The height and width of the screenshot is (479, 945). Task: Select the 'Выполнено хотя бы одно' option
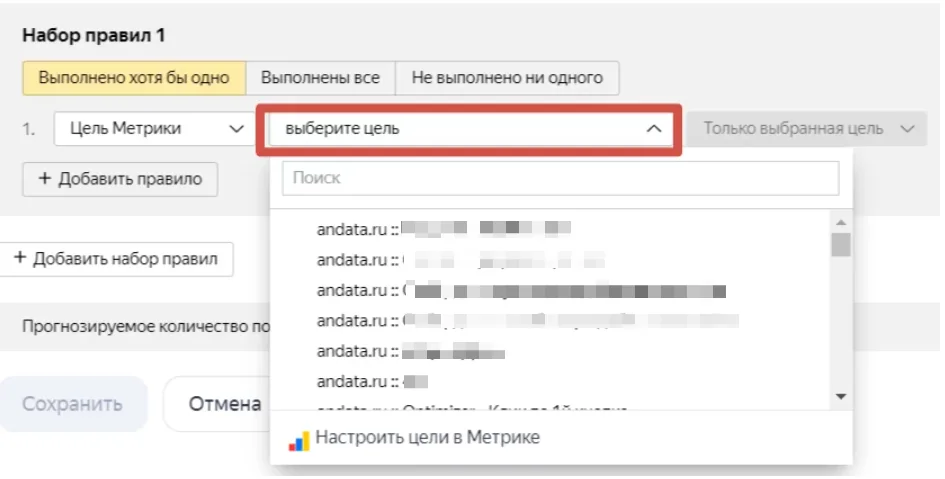point(134,78)
